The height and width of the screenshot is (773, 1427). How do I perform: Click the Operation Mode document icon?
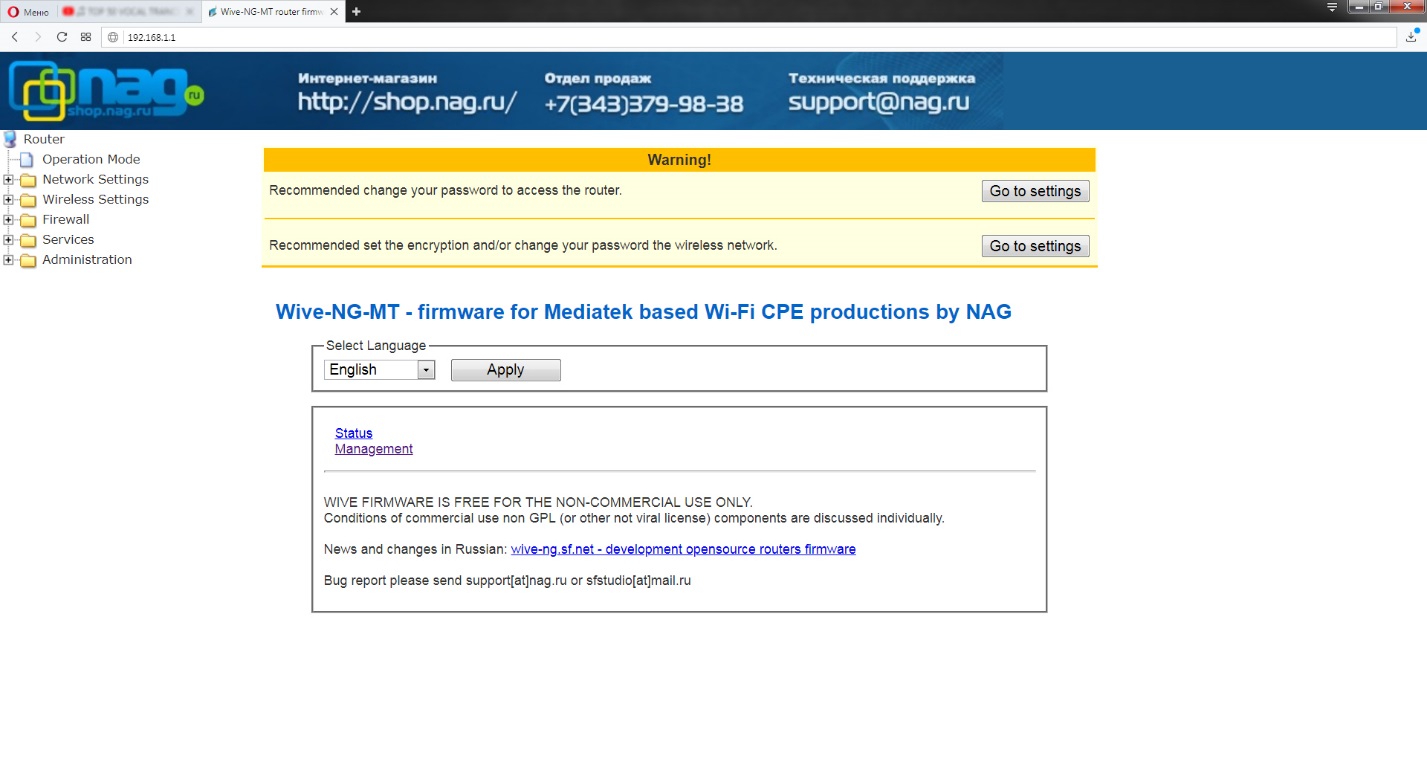(27, 159)
